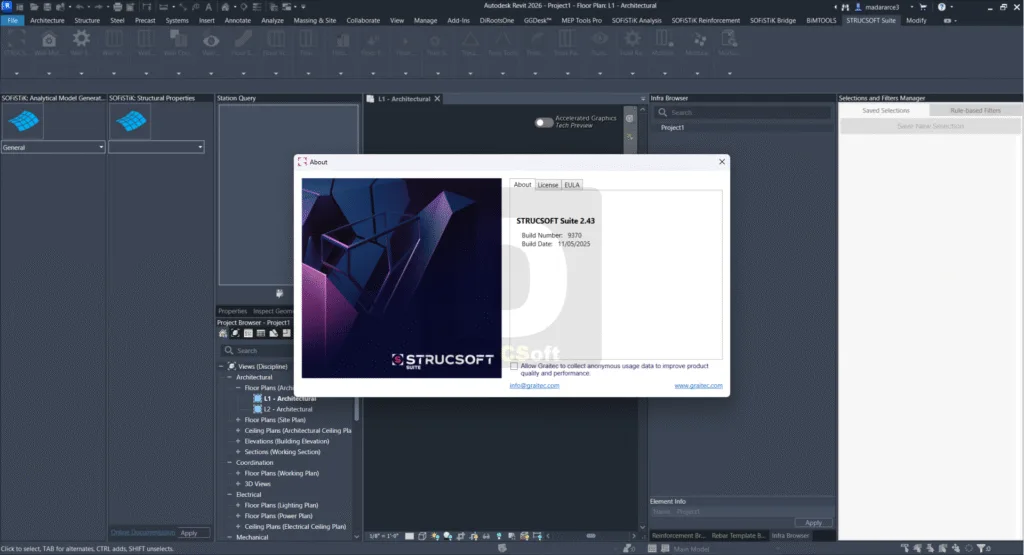
Task: Click the dimmed eye ribbon icon
Action: click(x=210, y=40)
